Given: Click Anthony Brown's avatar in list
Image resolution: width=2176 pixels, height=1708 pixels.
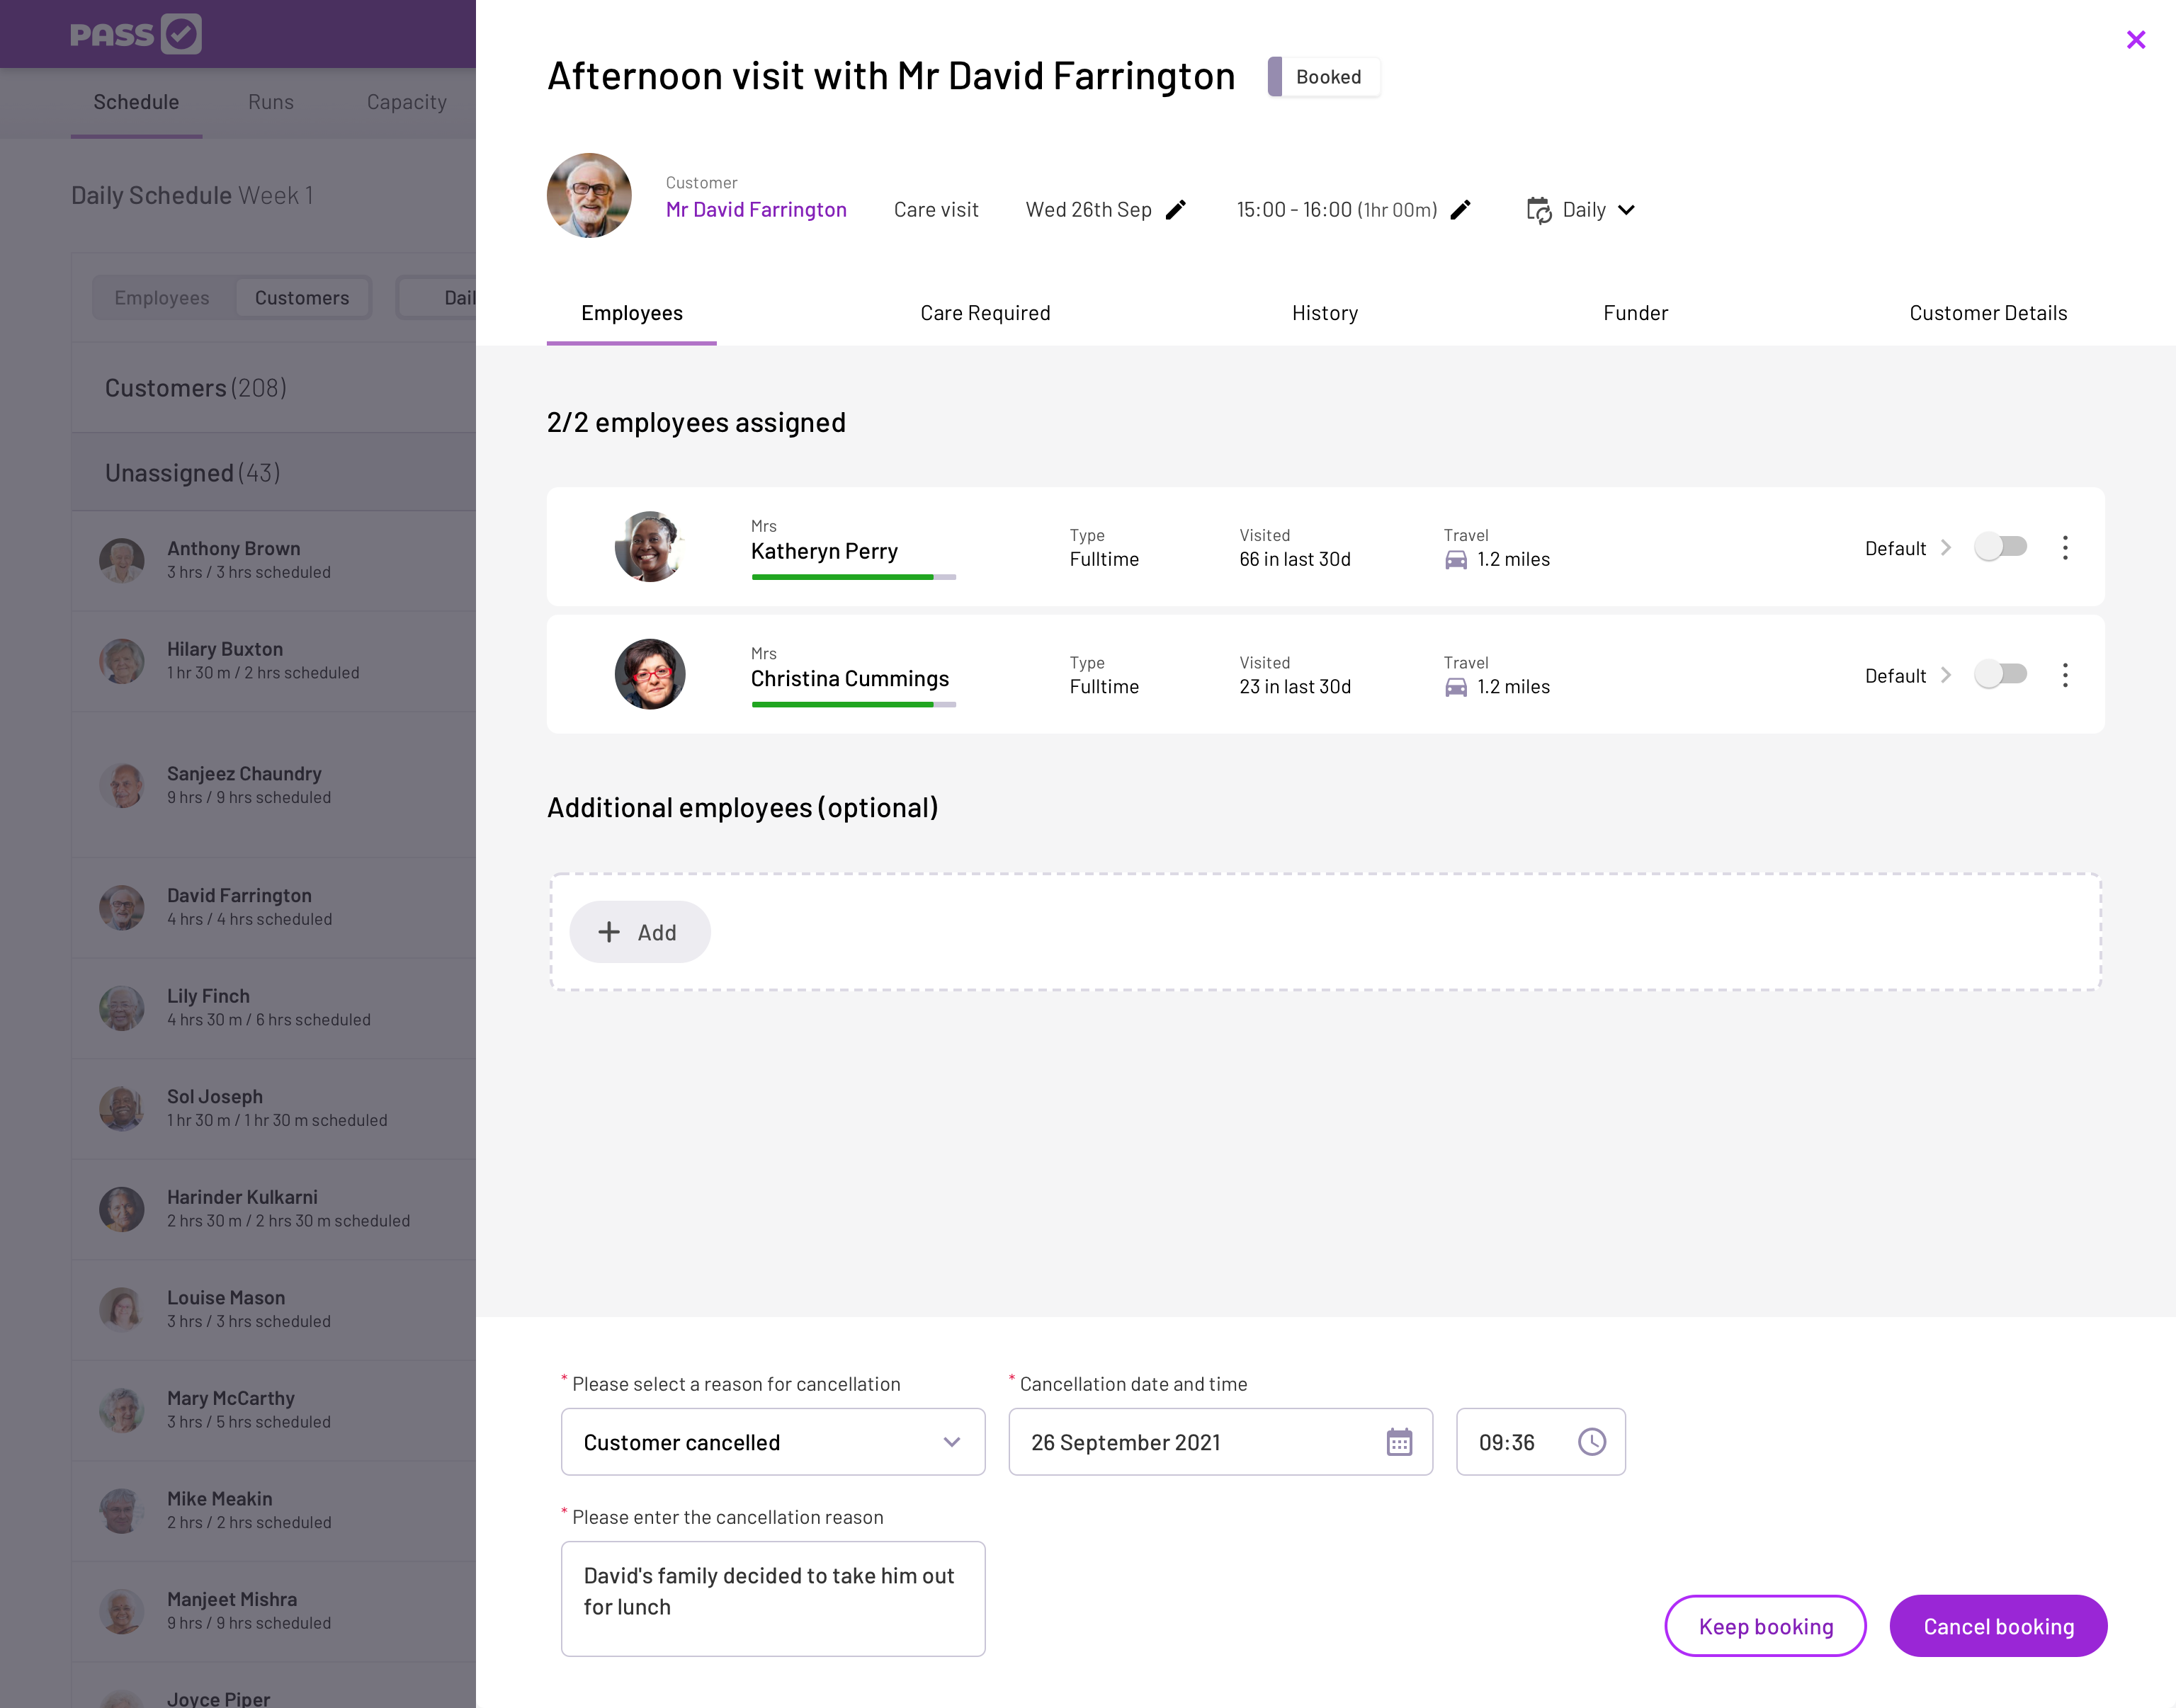Looking at the screenshot, I should [x=122, y=560].
